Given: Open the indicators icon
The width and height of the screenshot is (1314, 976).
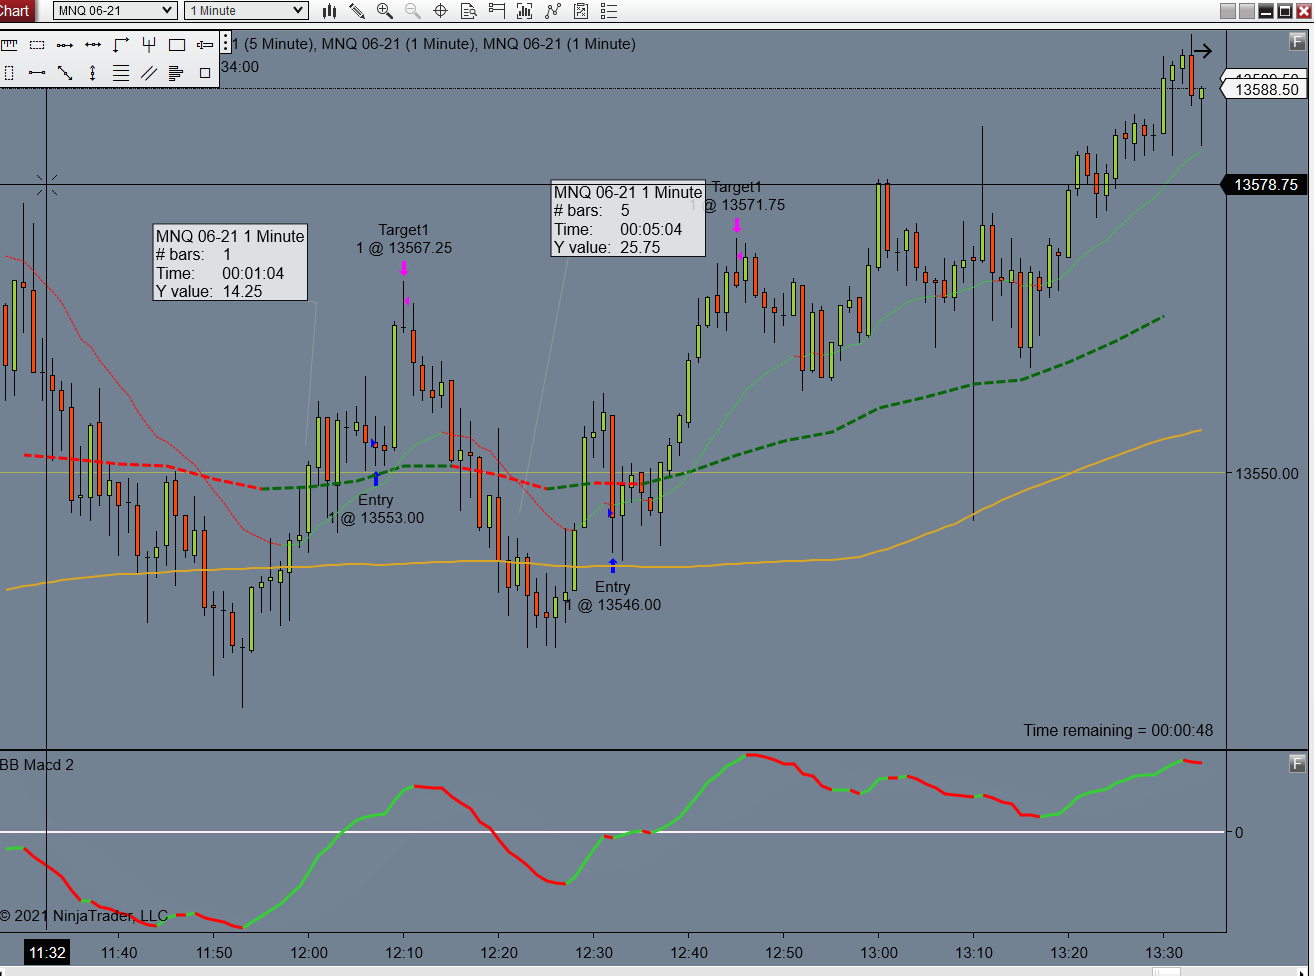Looking at the screenshot, I should [x=524, y=11].
